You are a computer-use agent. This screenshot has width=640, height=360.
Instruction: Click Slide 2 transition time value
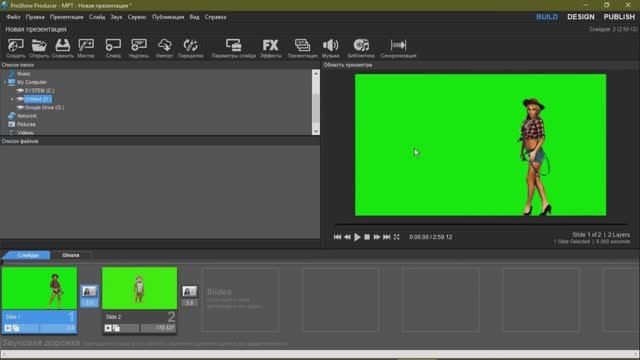click(189, 302)
